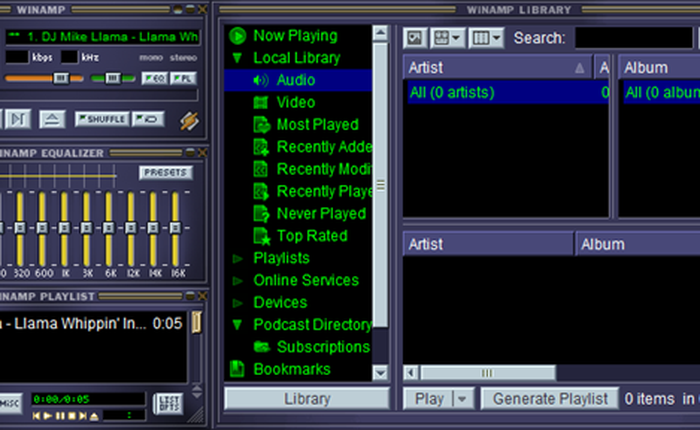Click the horizontal scrollbar left arrow in the track list
This screenshot has height=430, width=700.
(x=411, y=372)
